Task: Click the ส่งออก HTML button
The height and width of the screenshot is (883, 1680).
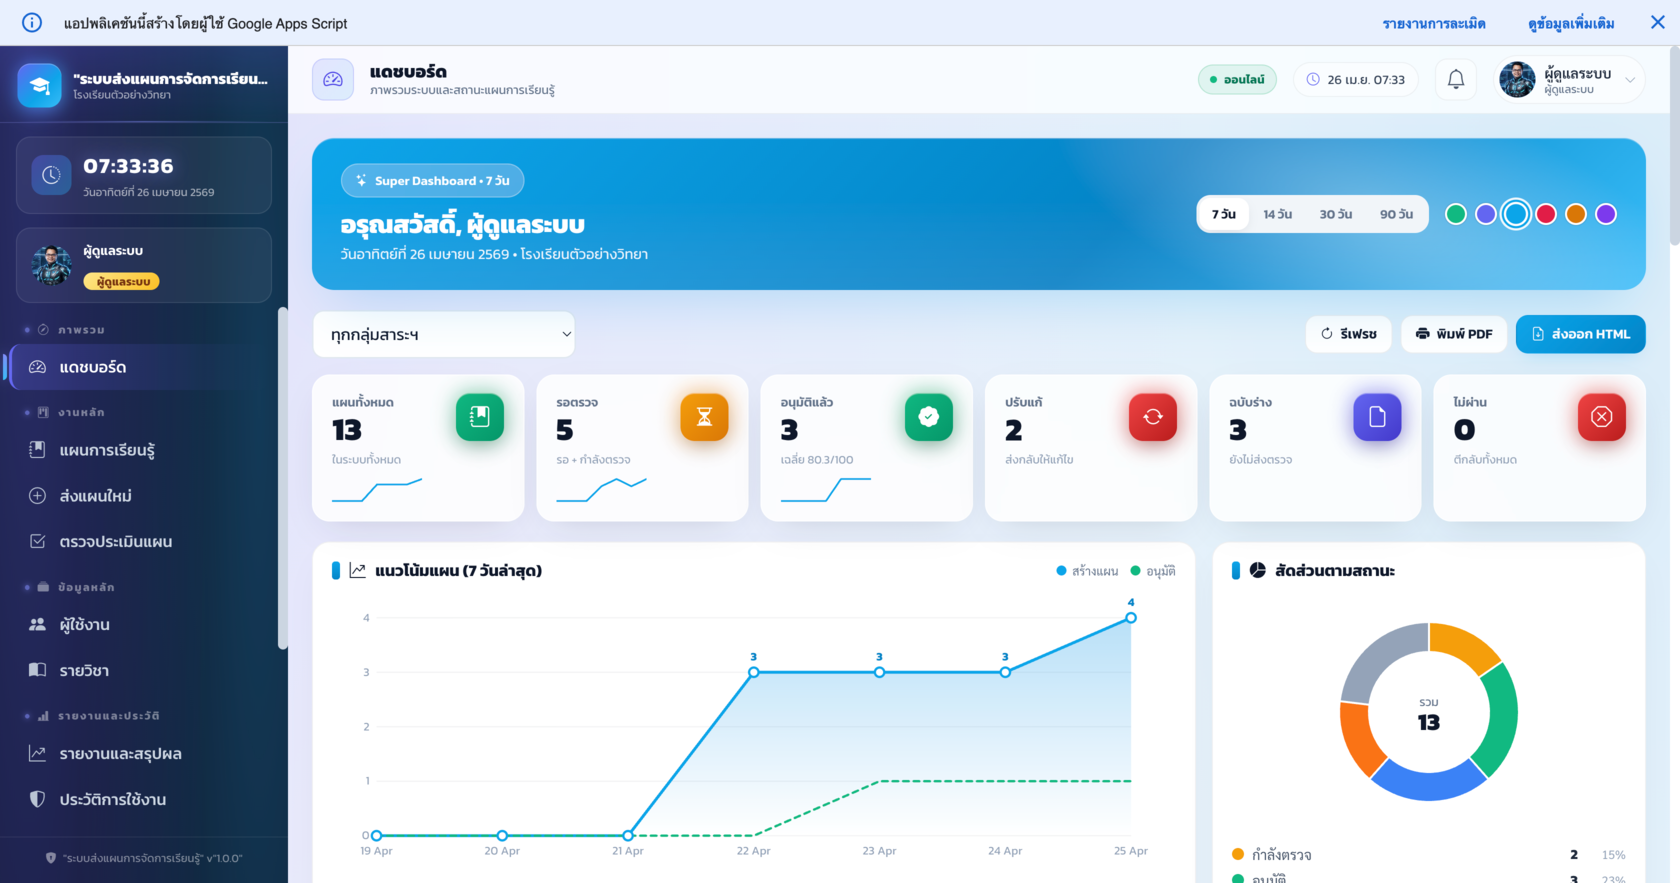Action: pos(1580,334)
